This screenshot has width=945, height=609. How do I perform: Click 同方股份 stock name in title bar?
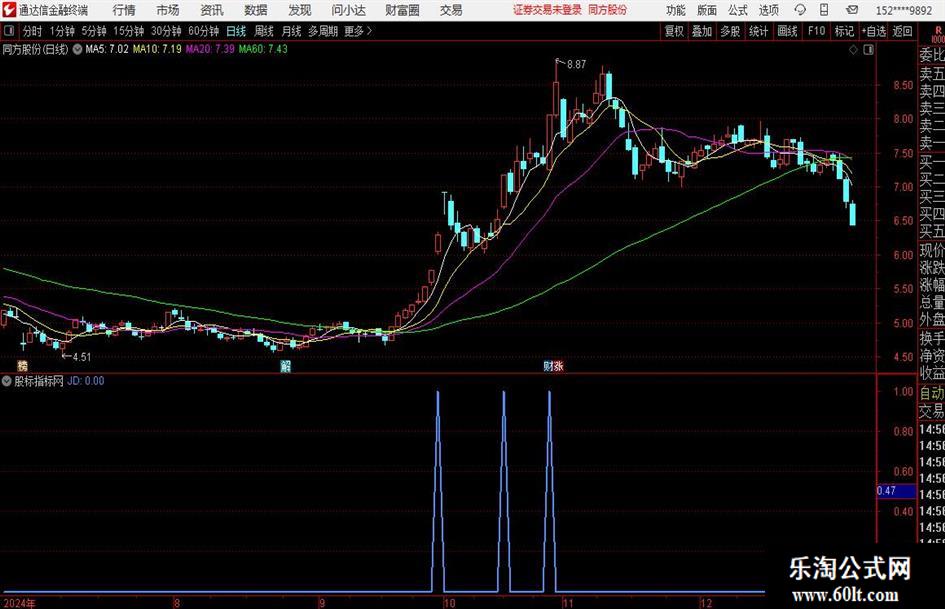click(608, 10)
